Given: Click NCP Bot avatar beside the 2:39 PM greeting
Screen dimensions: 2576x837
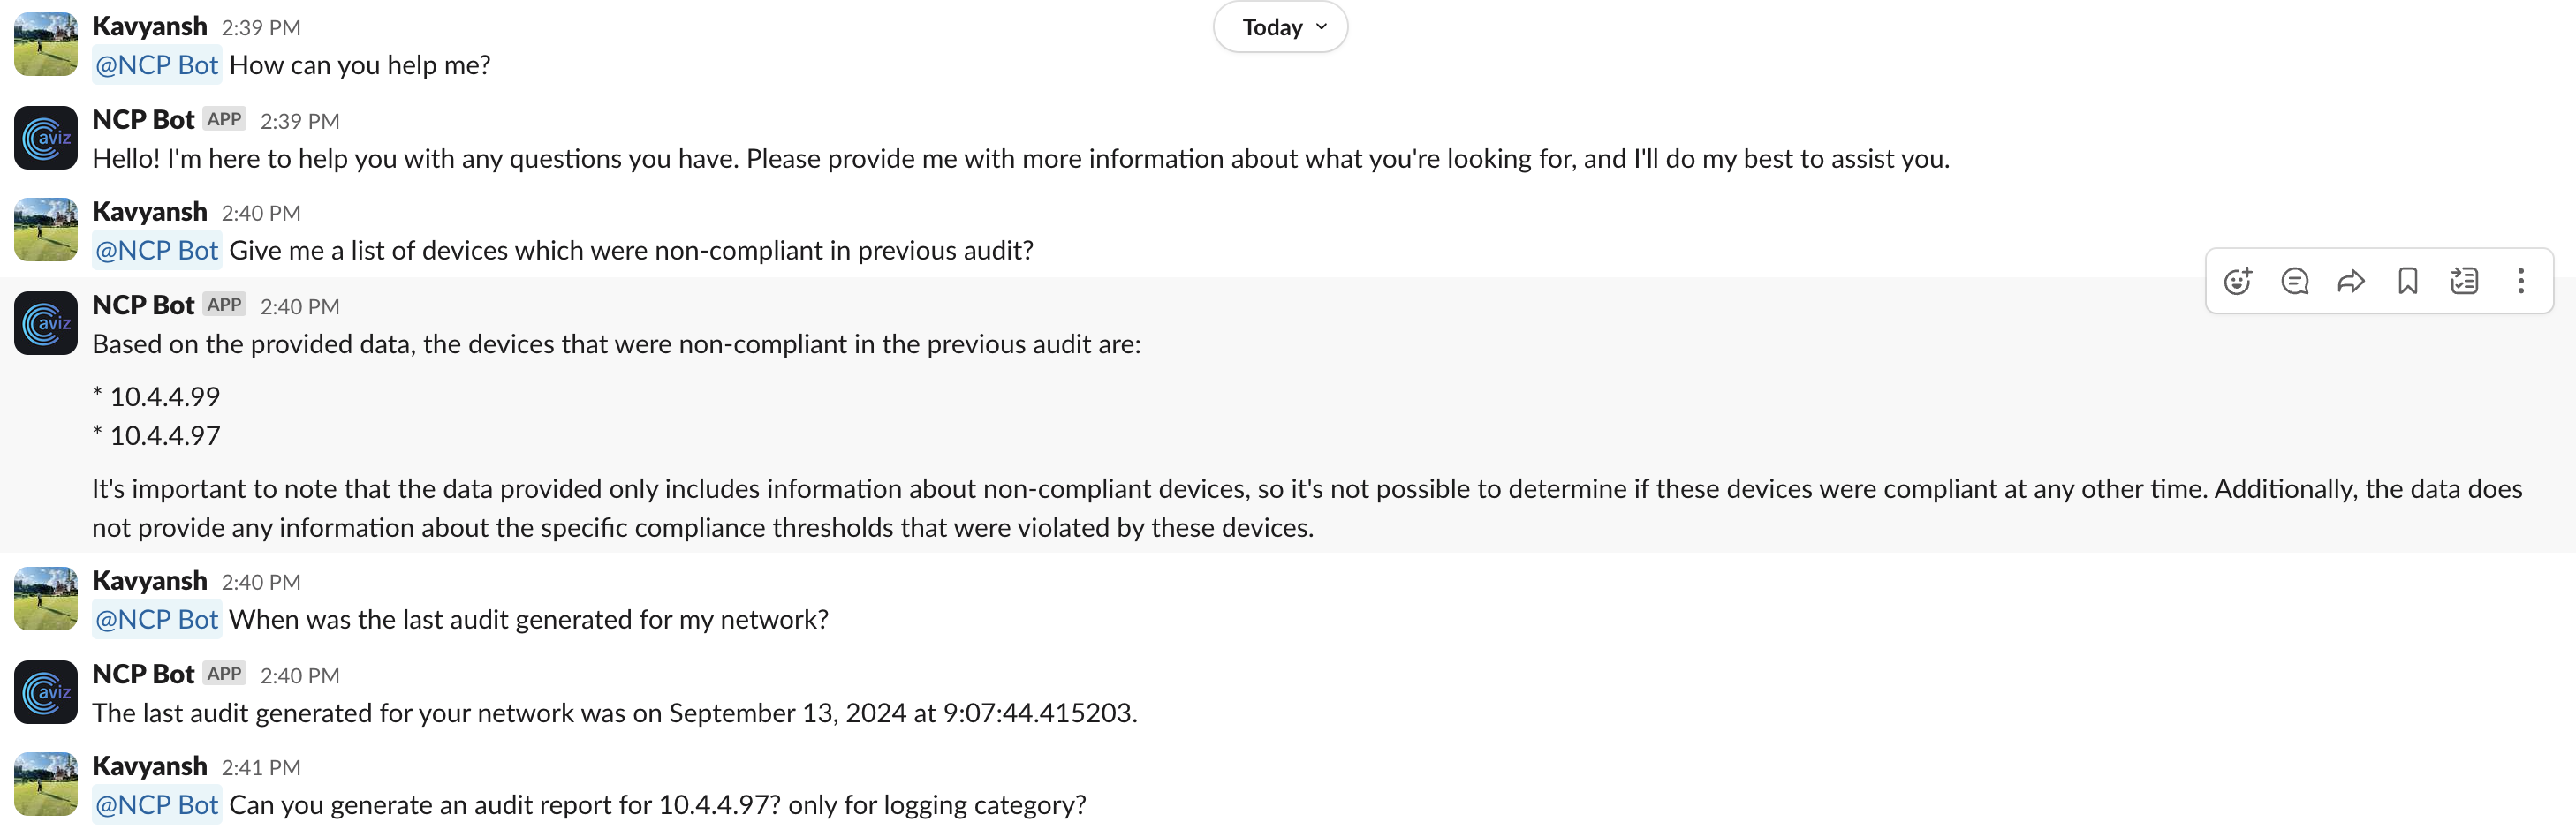Looking at the screenshot, I should 46,138.
